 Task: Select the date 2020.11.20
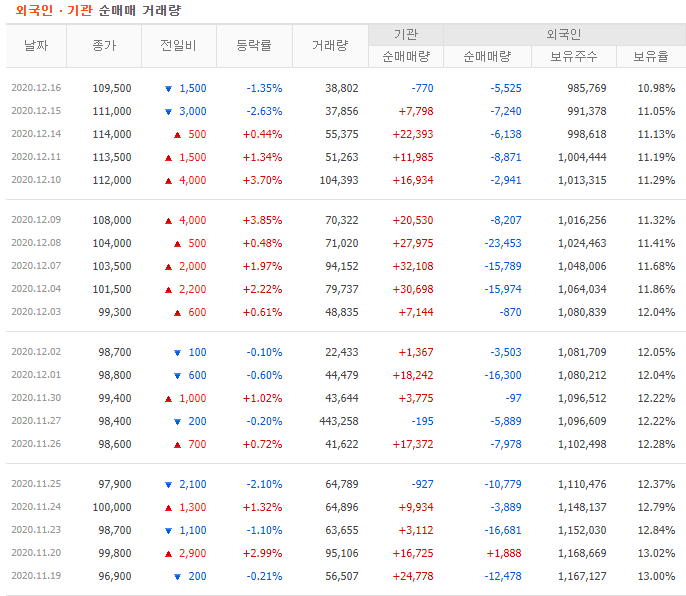[x=36, y=553]
